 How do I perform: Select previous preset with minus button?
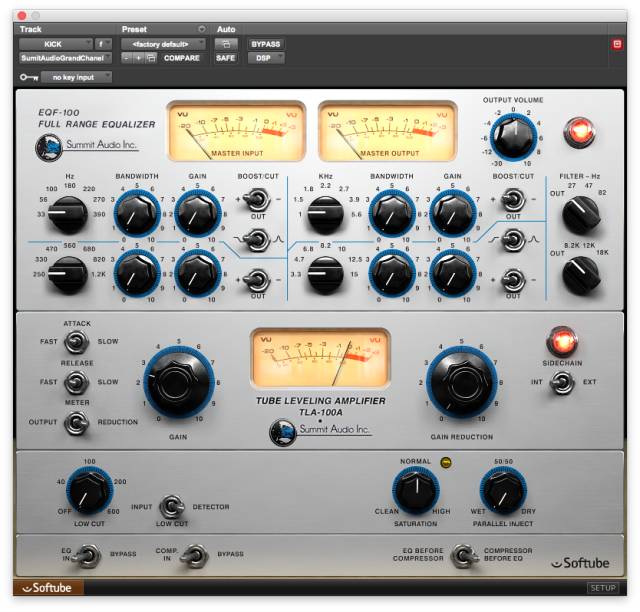tap(127, 58)
